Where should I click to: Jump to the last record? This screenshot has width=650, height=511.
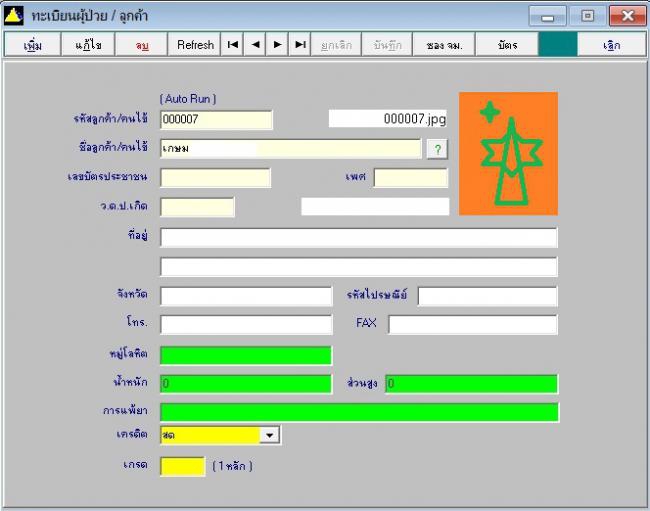click(x=300, y=44)
